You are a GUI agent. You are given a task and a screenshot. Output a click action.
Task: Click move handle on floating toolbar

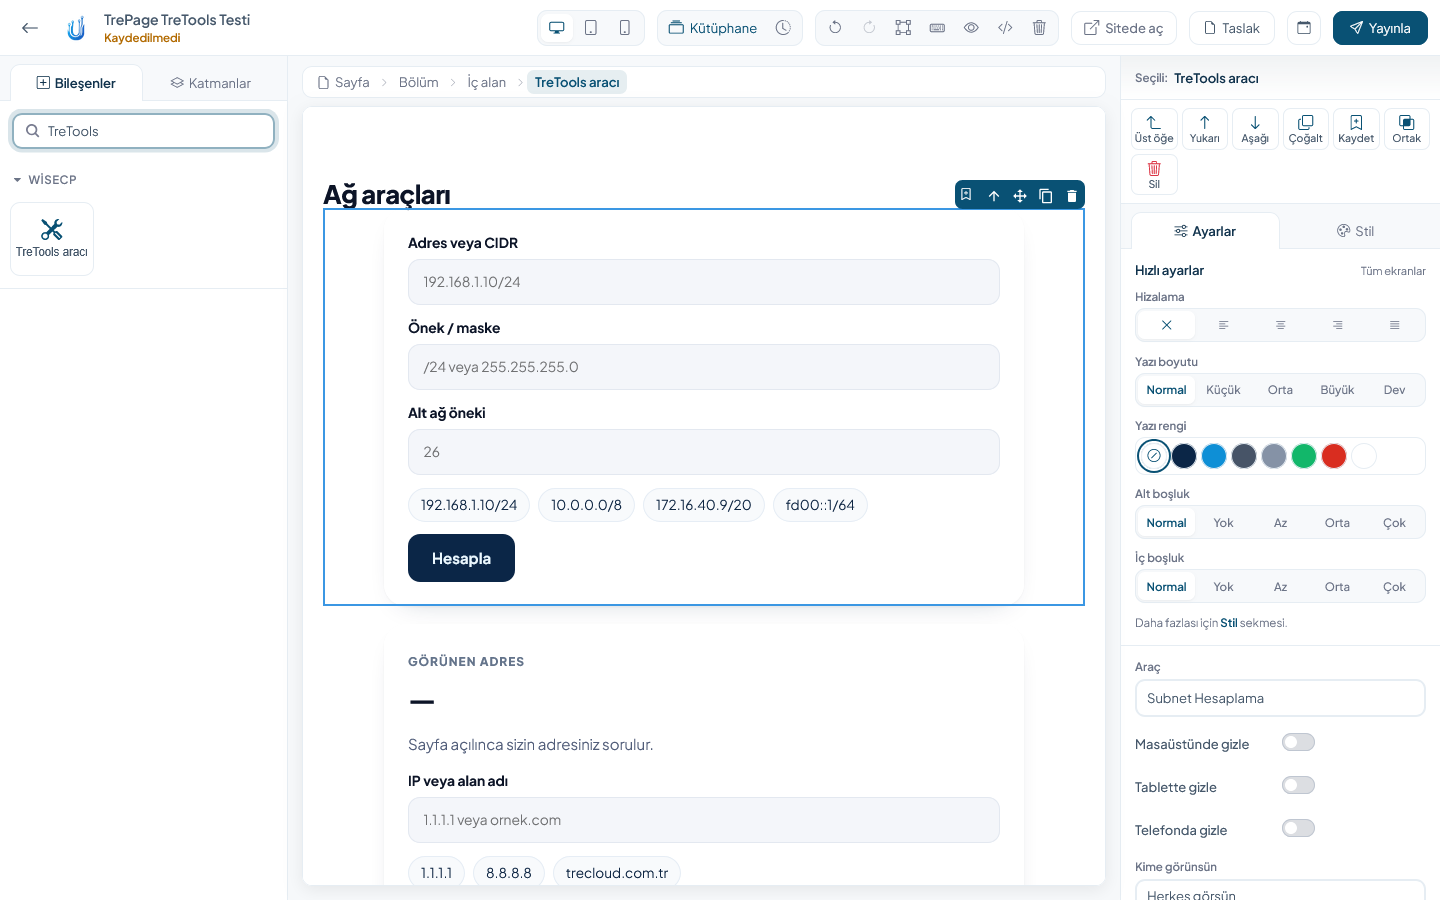click(x=1020, y=196)
